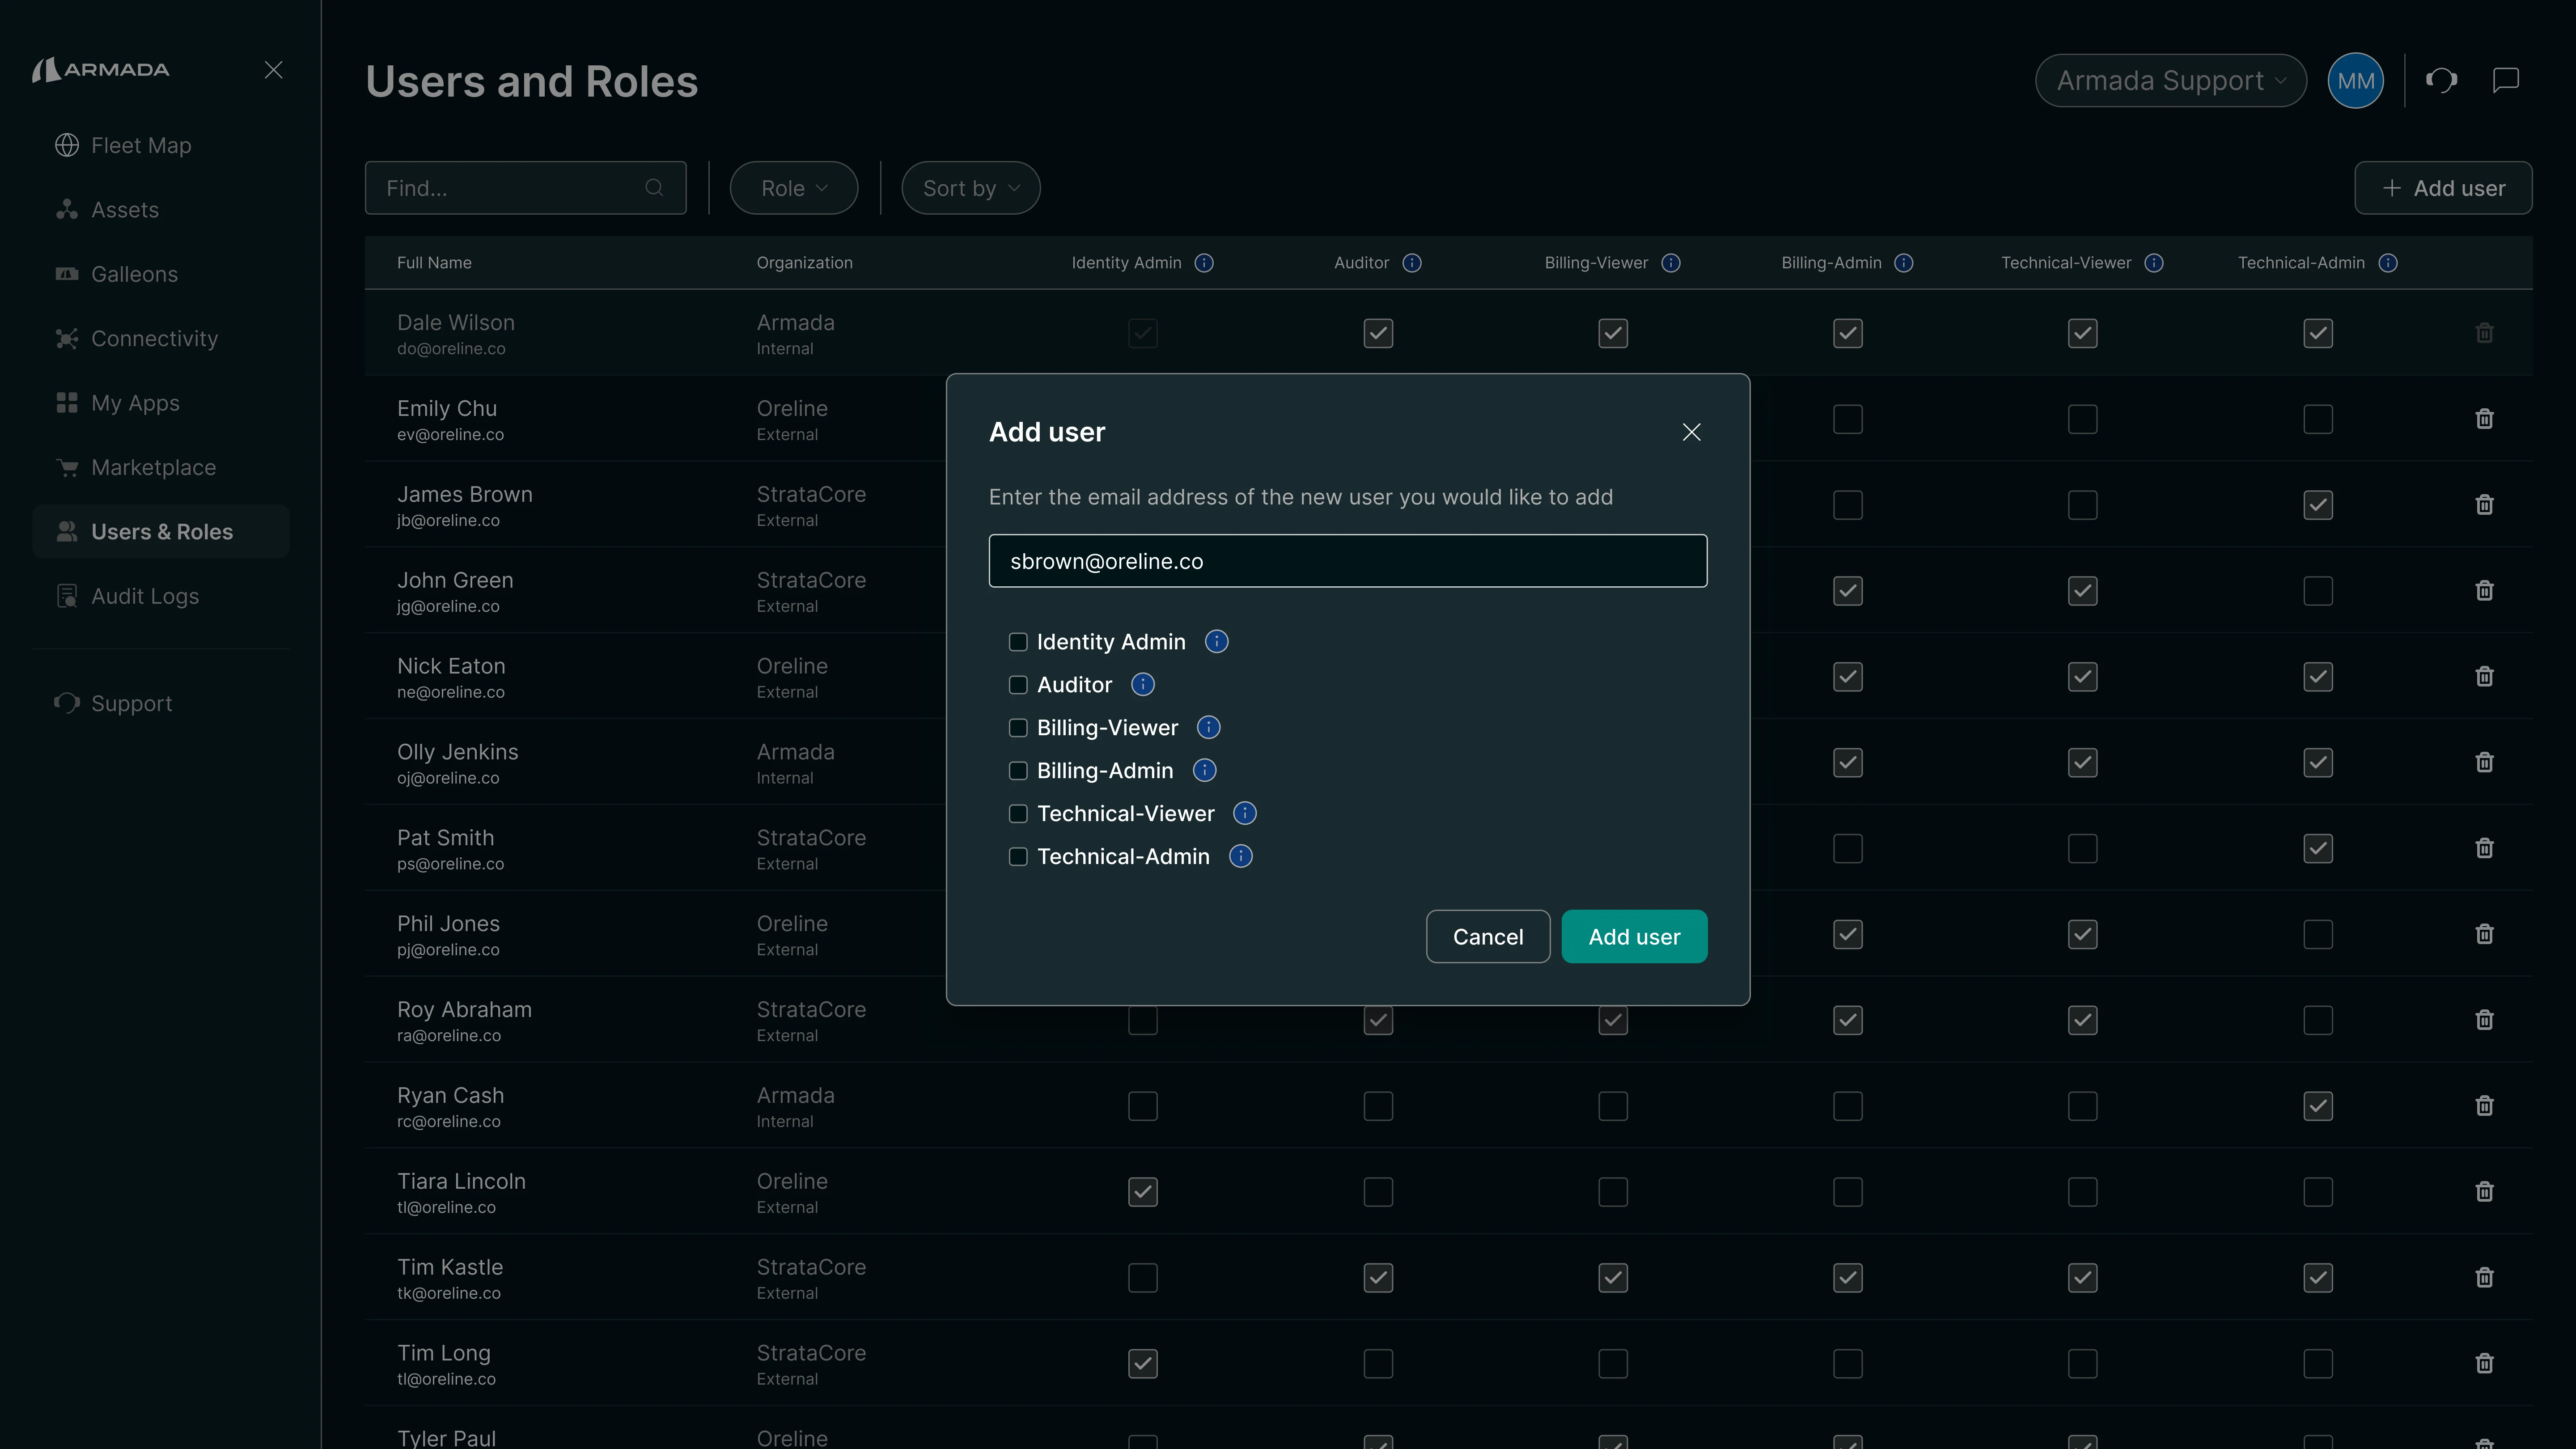Open the Role filter dropdown
The height and width of the screenshot is (1449, 2576).
point(793,188)
